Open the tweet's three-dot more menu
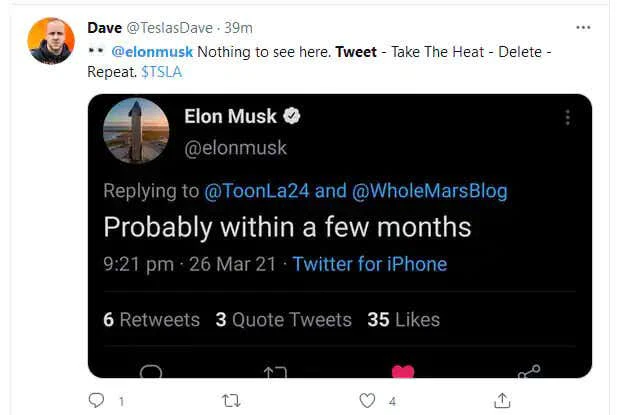 point(583,27)
